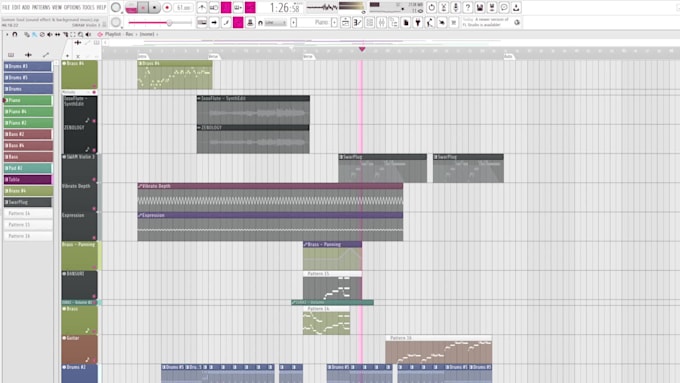Select Table pattern in picker
The width and height of the screenshot is (680, 383).
coord(28,179)
